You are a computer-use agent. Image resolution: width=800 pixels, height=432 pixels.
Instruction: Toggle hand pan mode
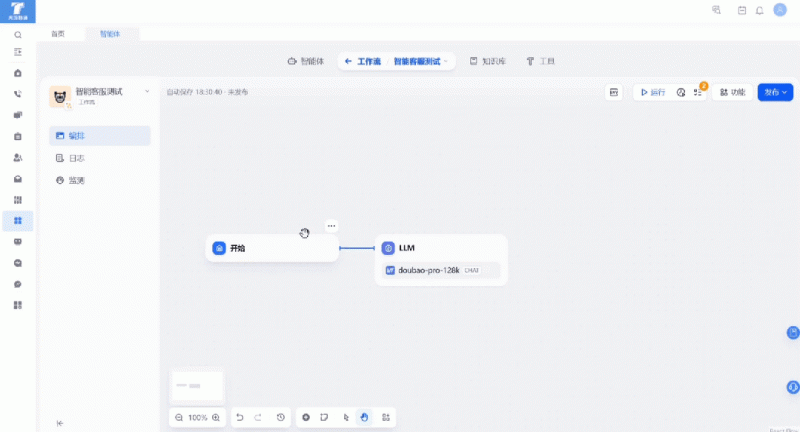[x=364, y=417]
